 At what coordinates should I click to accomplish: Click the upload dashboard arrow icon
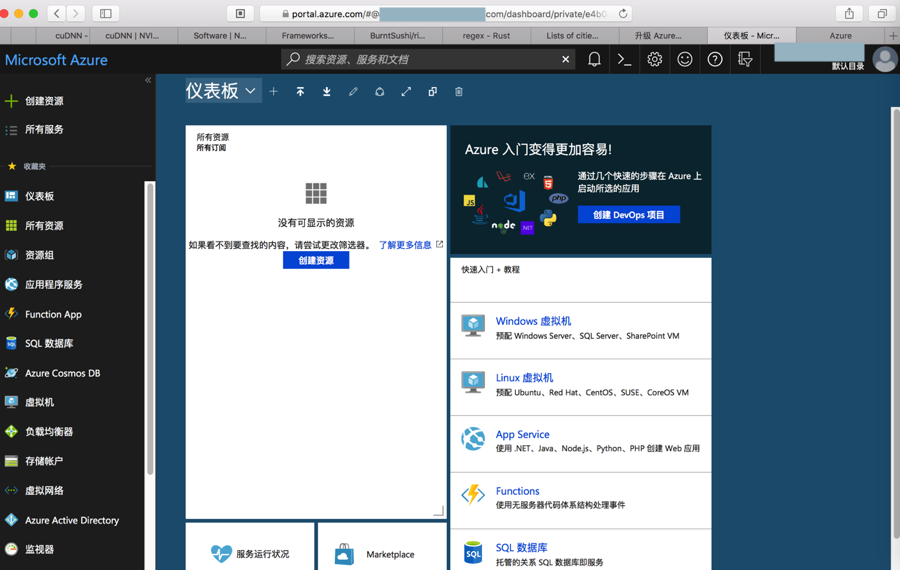coord(300,91)
